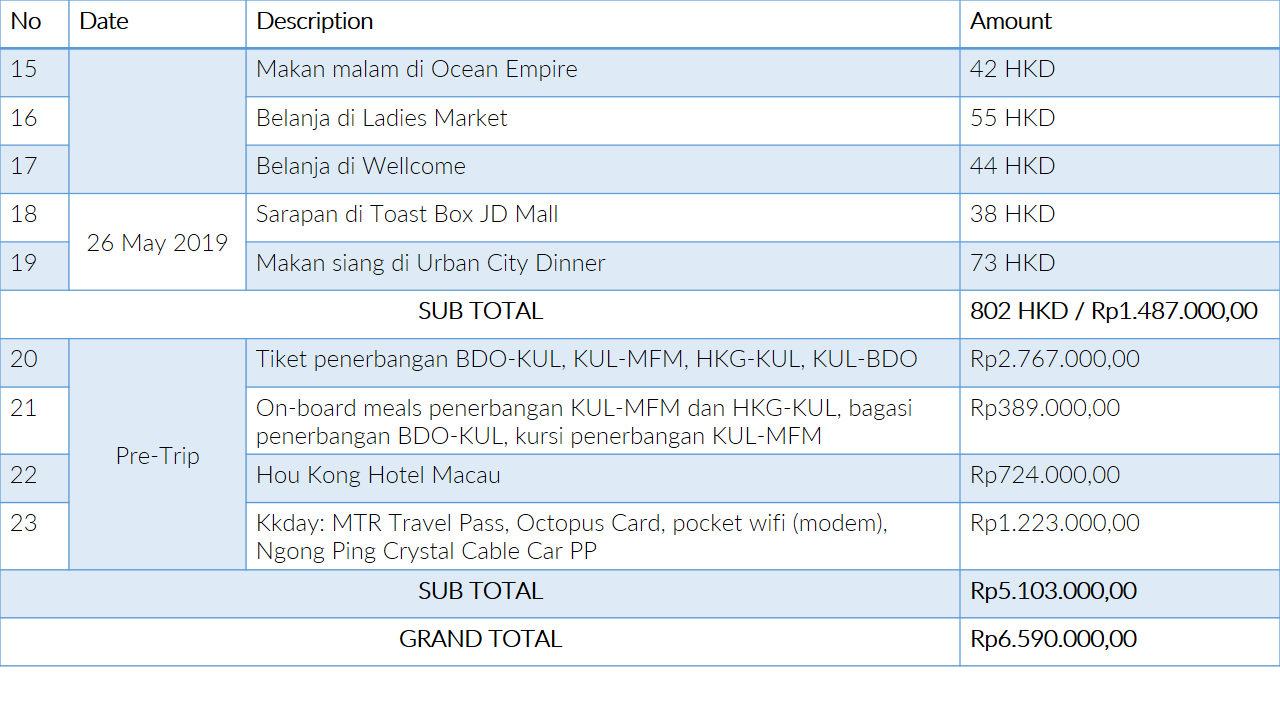The width and height of the screenshot is (1280, 720).
Task: Select the "802 HKD / Rp1.487.000,00" subtotal amount
Action: tap(1113, 312)
